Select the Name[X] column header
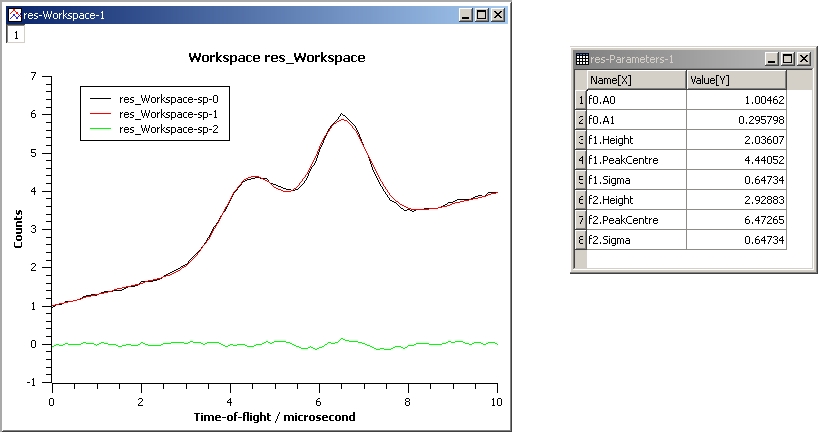 (x=635, y=80)
